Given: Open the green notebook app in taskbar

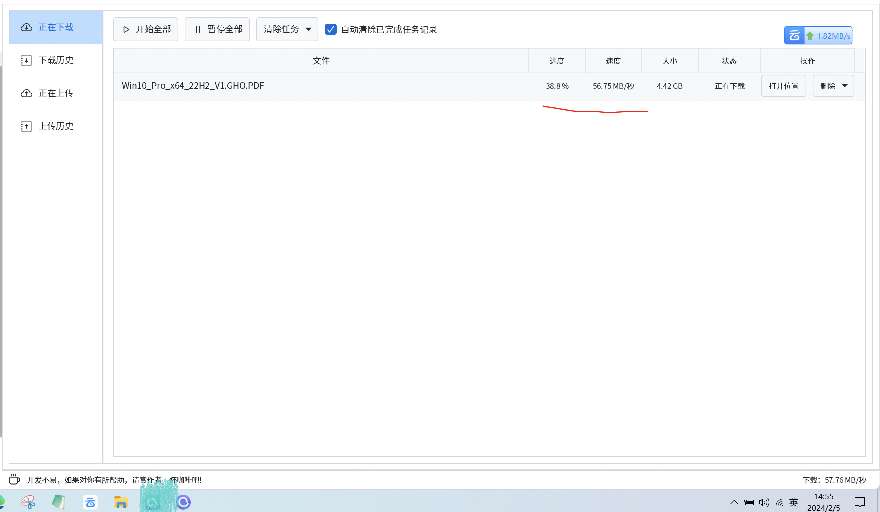Looking at the screenshot, I should coord(59,502).
